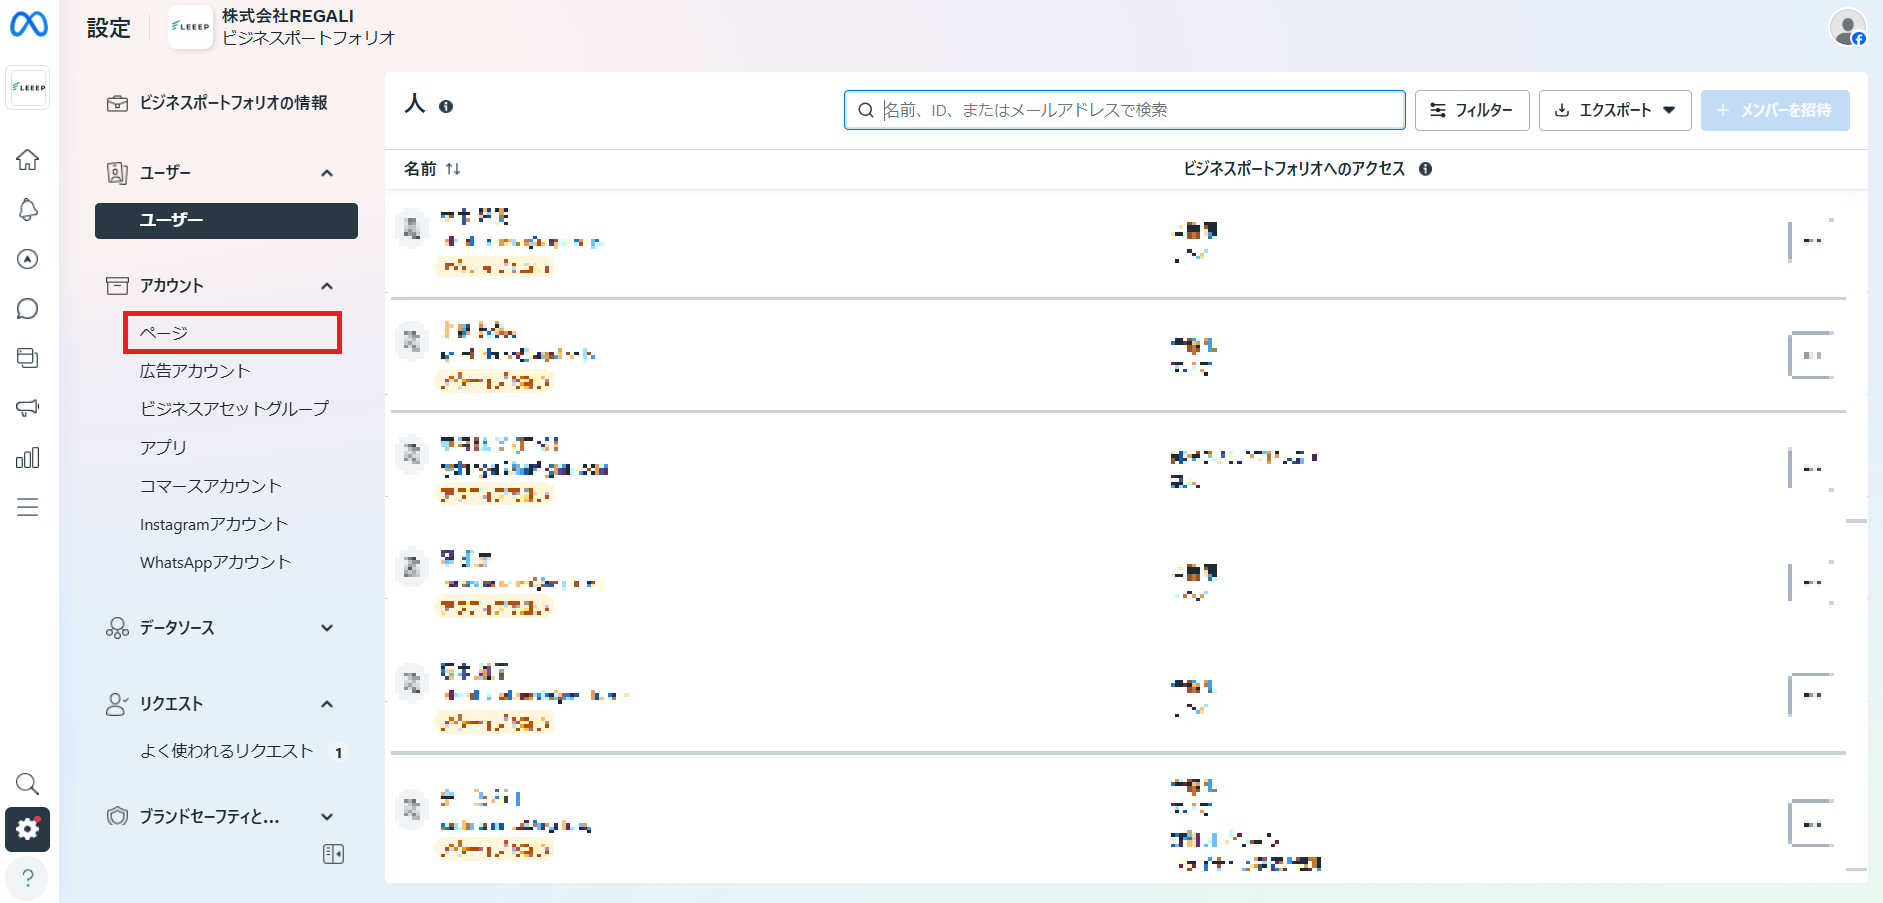The image size is (1883, 903).
Task: Open the bar chart insights icon
Action: (x=28, y=458)
